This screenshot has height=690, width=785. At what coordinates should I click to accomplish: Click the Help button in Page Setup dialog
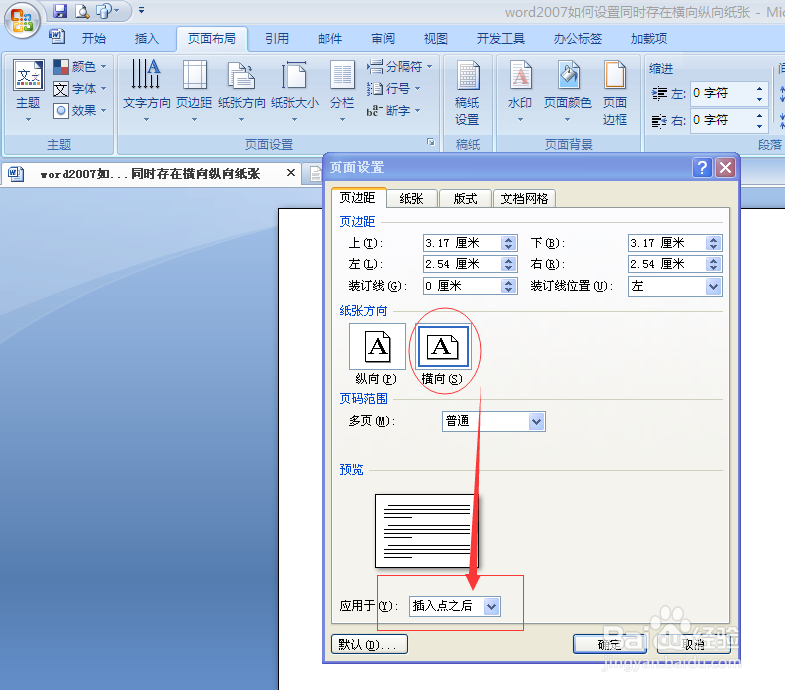coord(702,167)
